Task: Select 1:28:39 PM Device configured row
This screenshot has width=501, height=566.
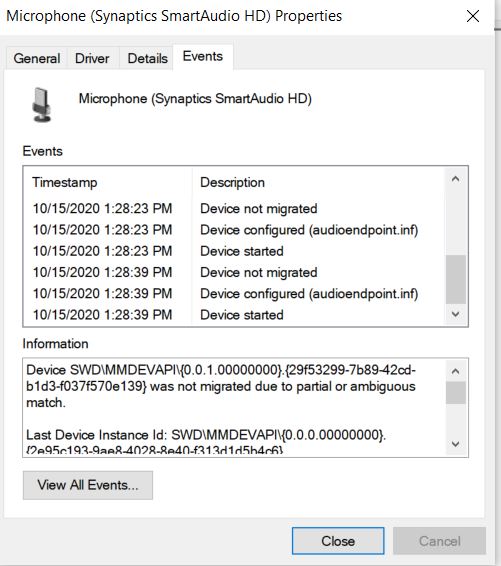Action: tap(235, 294)
